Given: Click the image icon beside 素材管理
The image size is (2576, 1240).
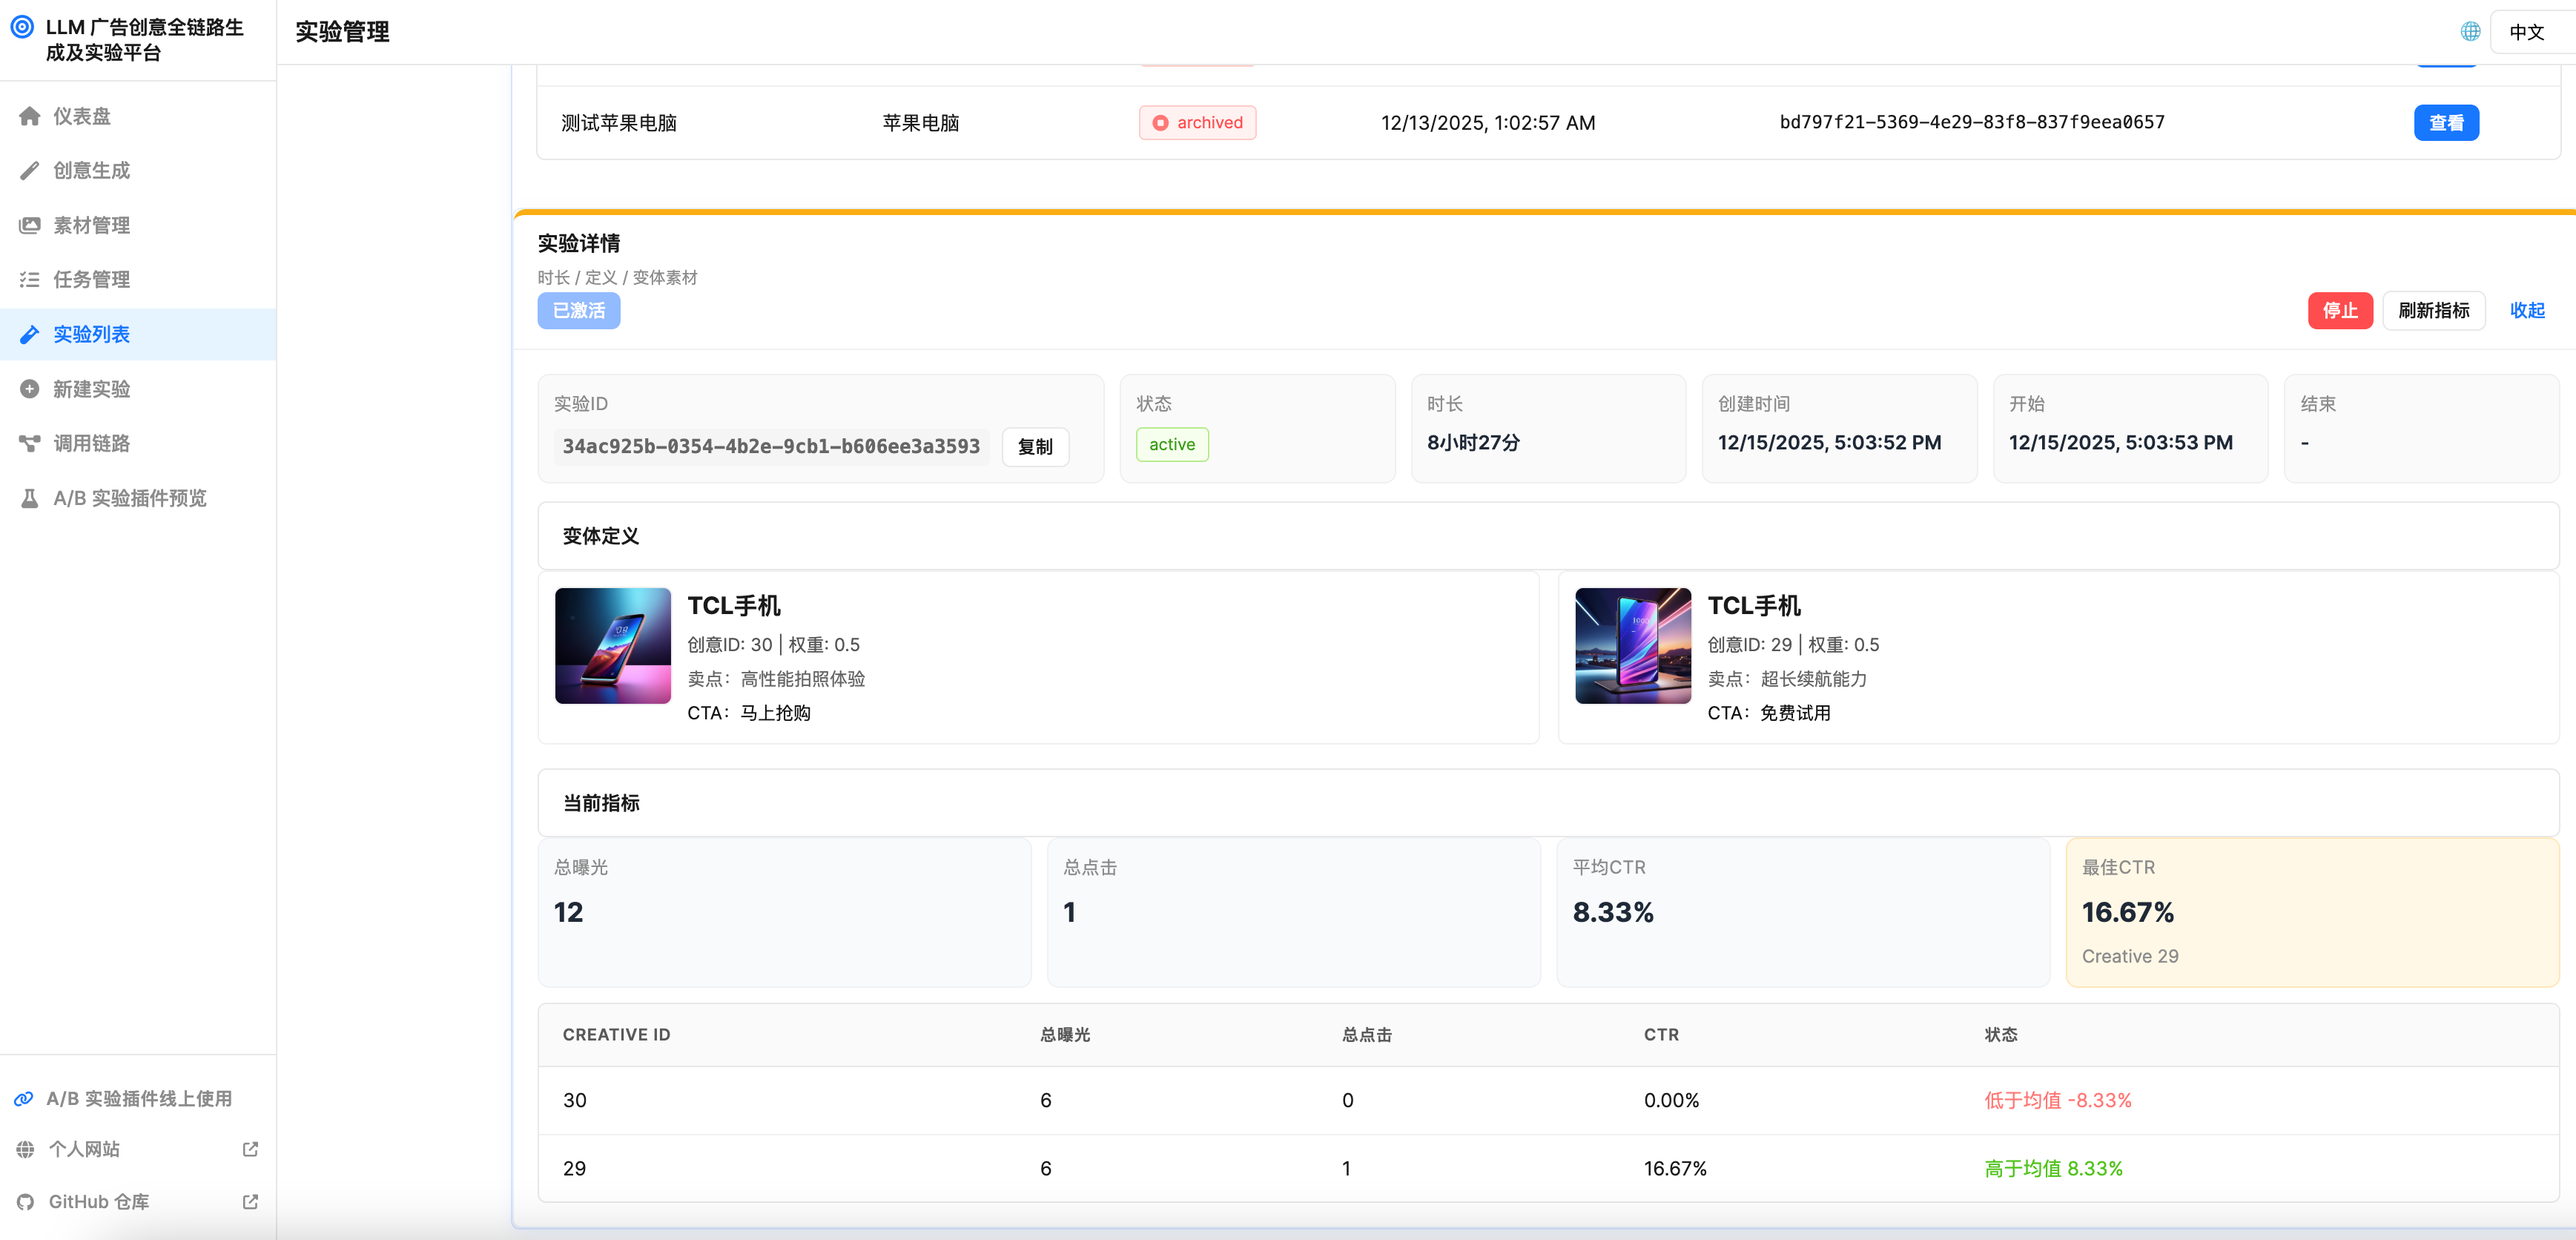Looking at the screenshot, I should pos(30,225).
